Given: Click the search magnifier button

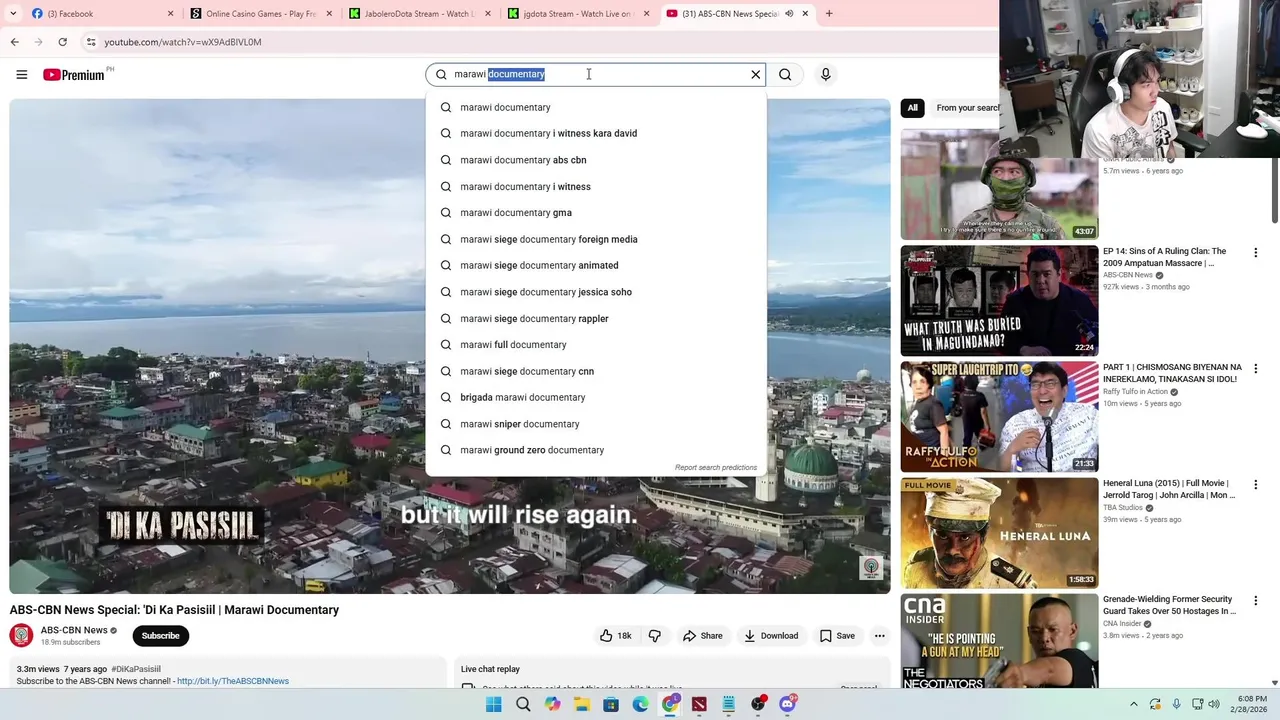Looking at the screenshot, I should point(785,74).
